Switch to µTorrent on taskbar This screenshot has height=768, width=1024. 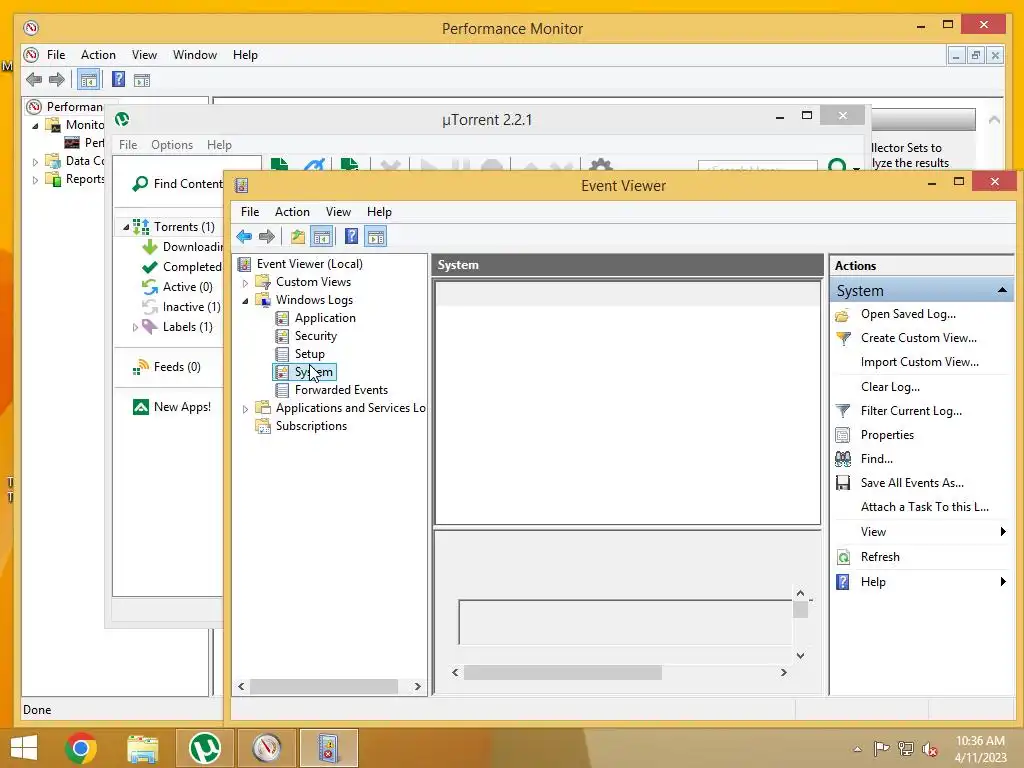click(x=204, y=748)
